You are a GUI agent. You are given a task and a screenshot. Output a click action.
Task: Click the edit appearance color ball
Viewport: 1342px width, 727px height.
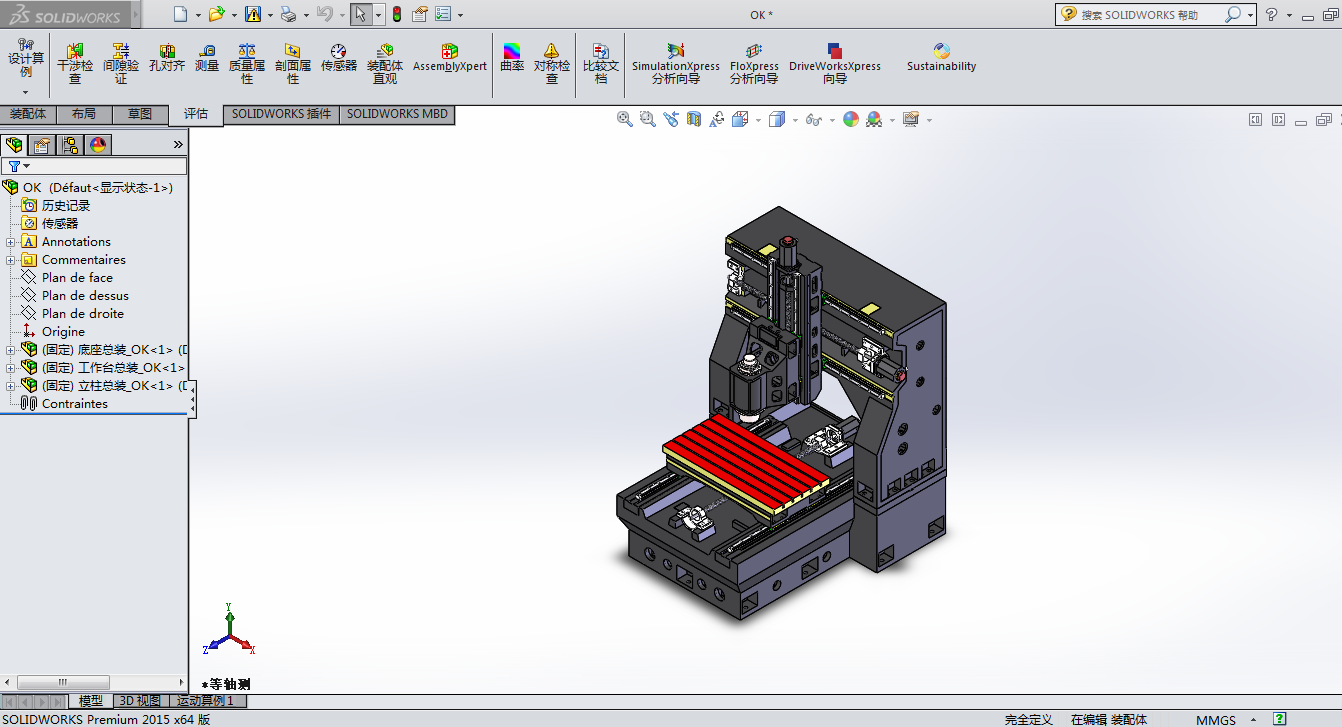point(851,119)
